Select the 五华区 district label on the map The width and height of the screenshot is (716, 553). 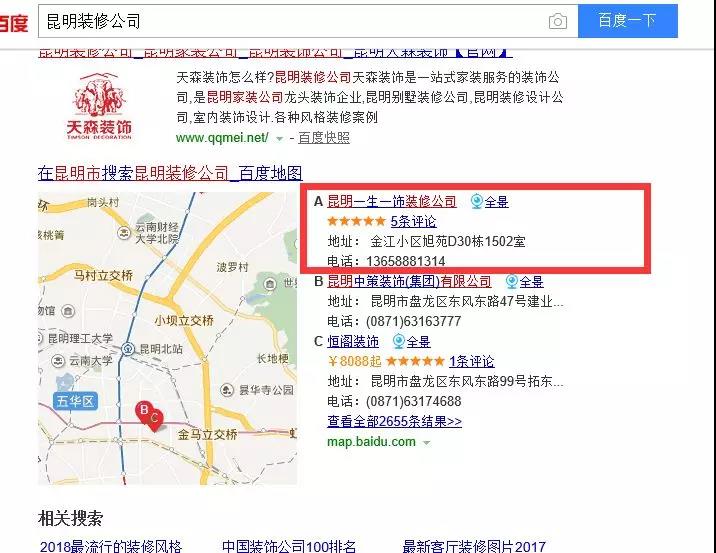click(75, 401)
